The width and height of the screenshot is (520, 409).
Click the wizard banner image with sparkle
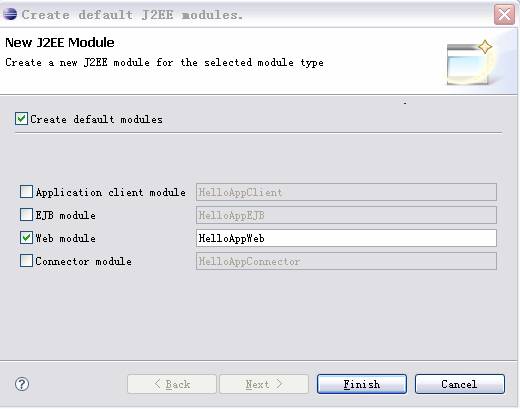click(x=470, y=62)
